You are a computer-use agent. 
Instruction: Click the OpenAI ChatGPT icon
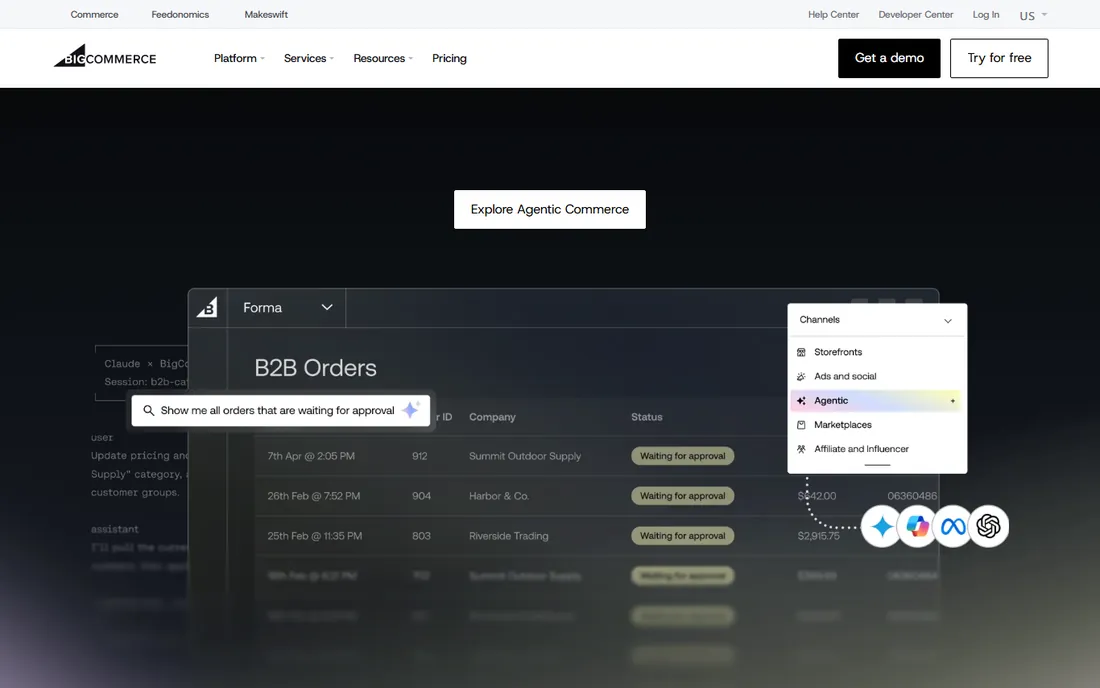[988, 526]
